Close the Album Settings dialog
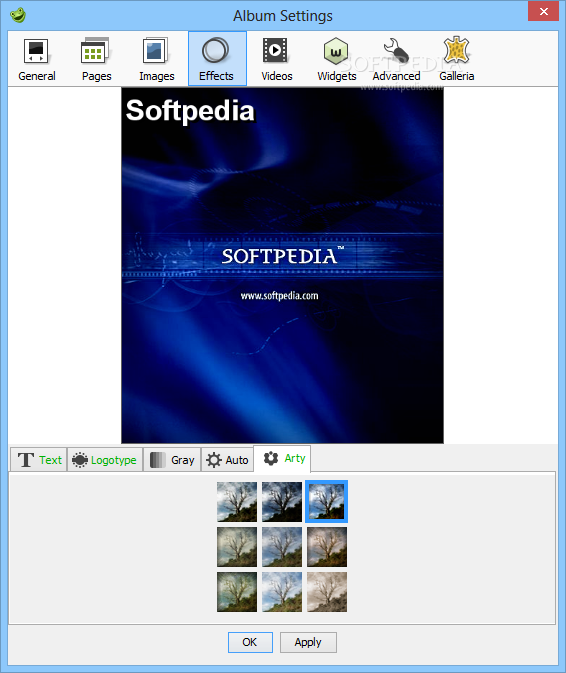Viewport: 566px width, 673px height. (x=543, y=12)
